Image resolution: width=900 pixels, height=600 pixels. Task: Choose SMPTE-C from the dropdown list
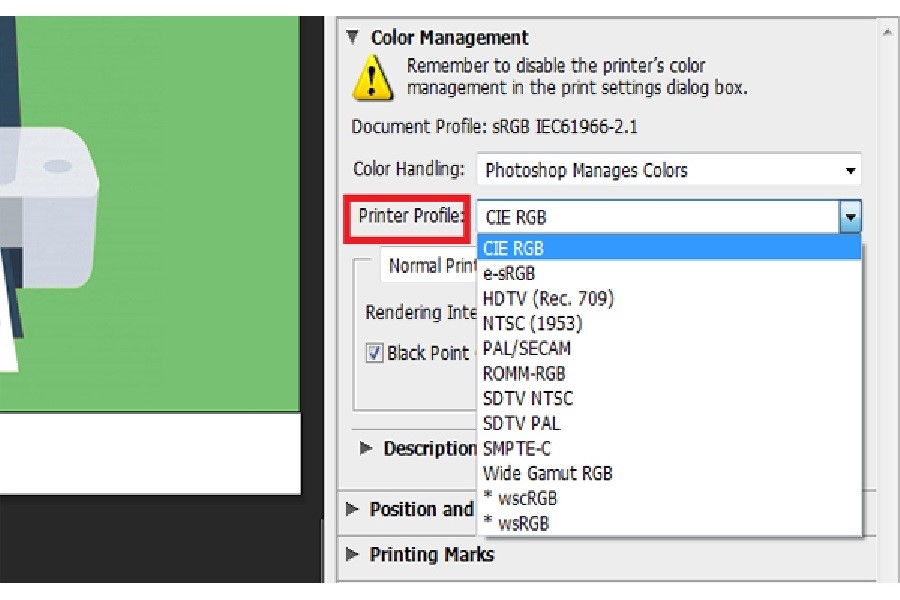point(517,448)
